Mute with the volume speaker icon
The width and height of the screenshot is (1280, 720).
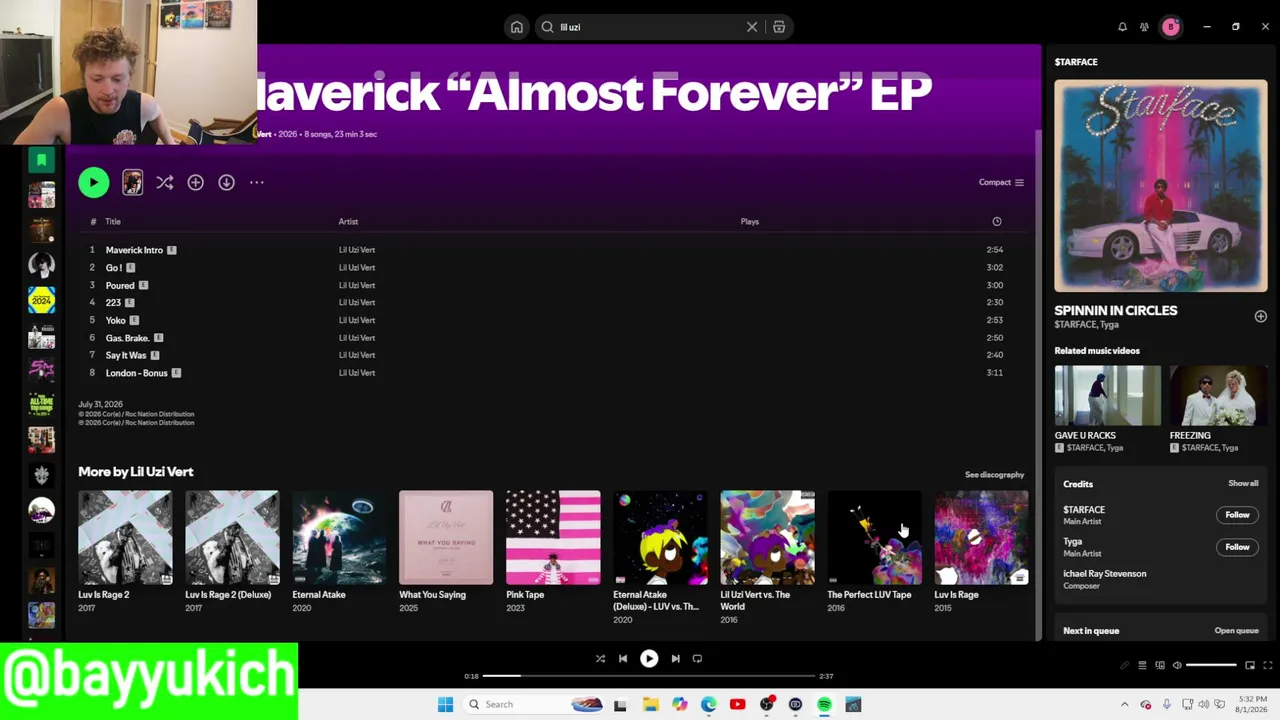pos(1177,665)
